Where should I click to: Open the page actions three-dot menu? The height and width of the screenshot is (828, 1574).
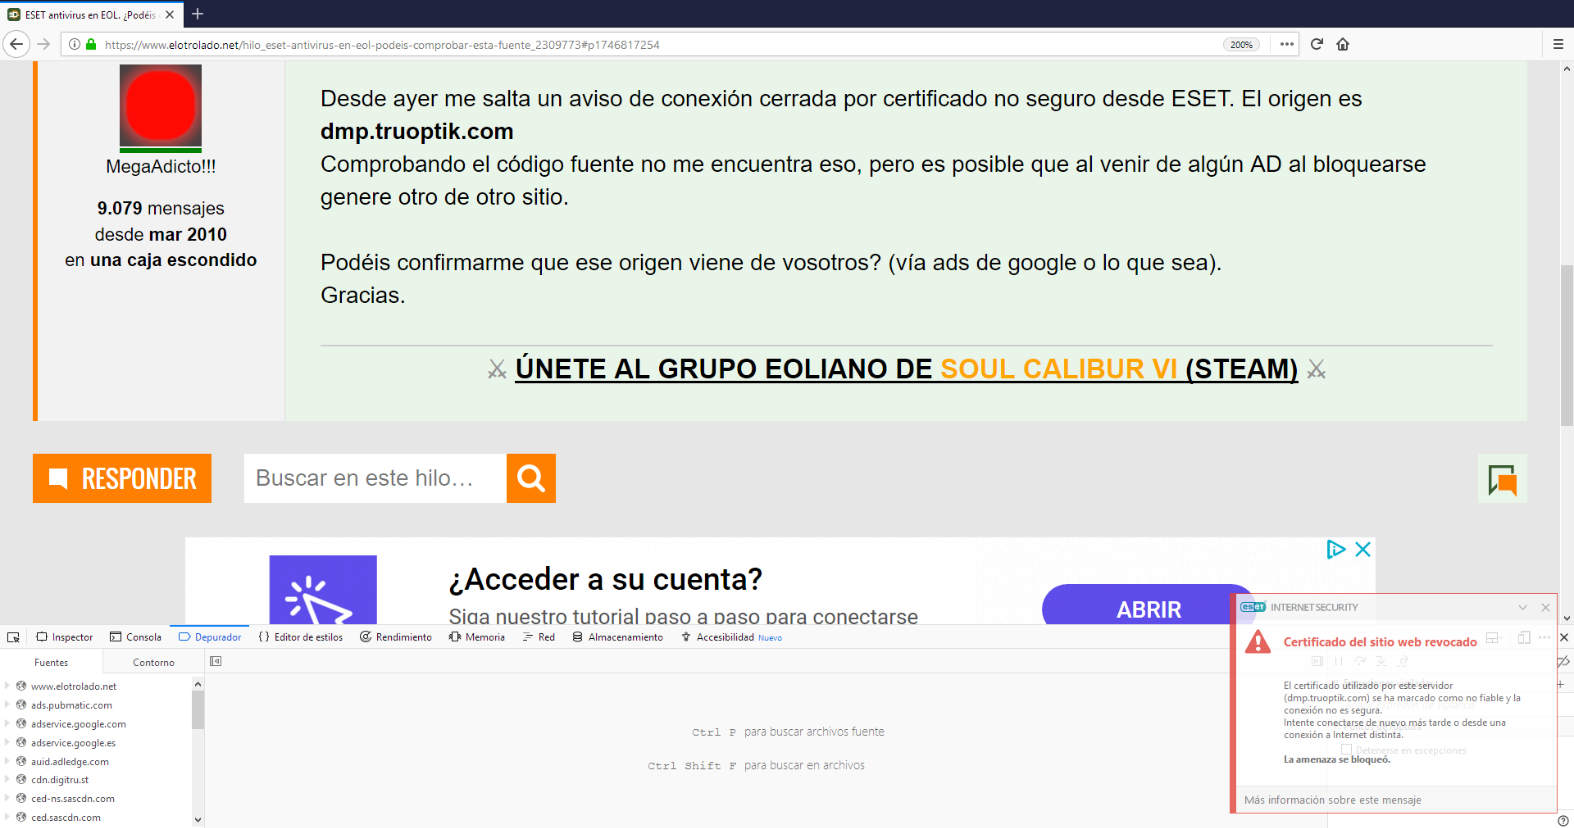coord(1287,44)
